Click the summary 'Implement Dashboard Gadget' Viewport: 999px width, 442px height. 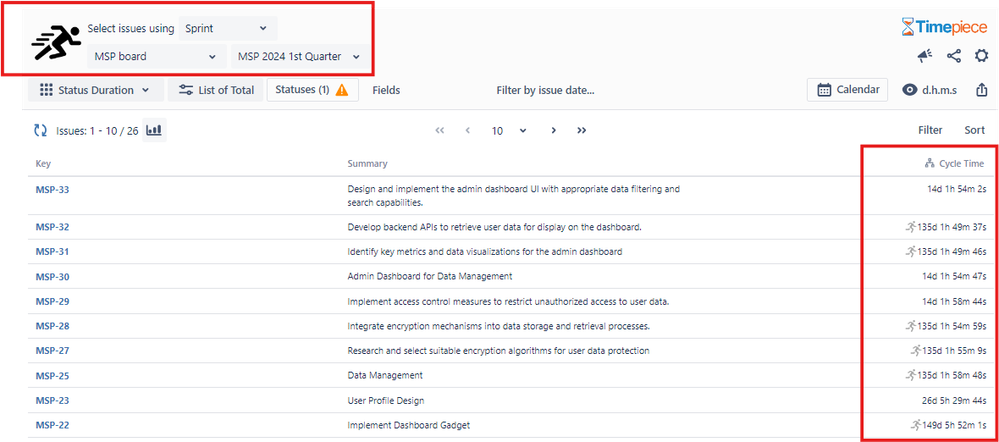coord(409,425)
